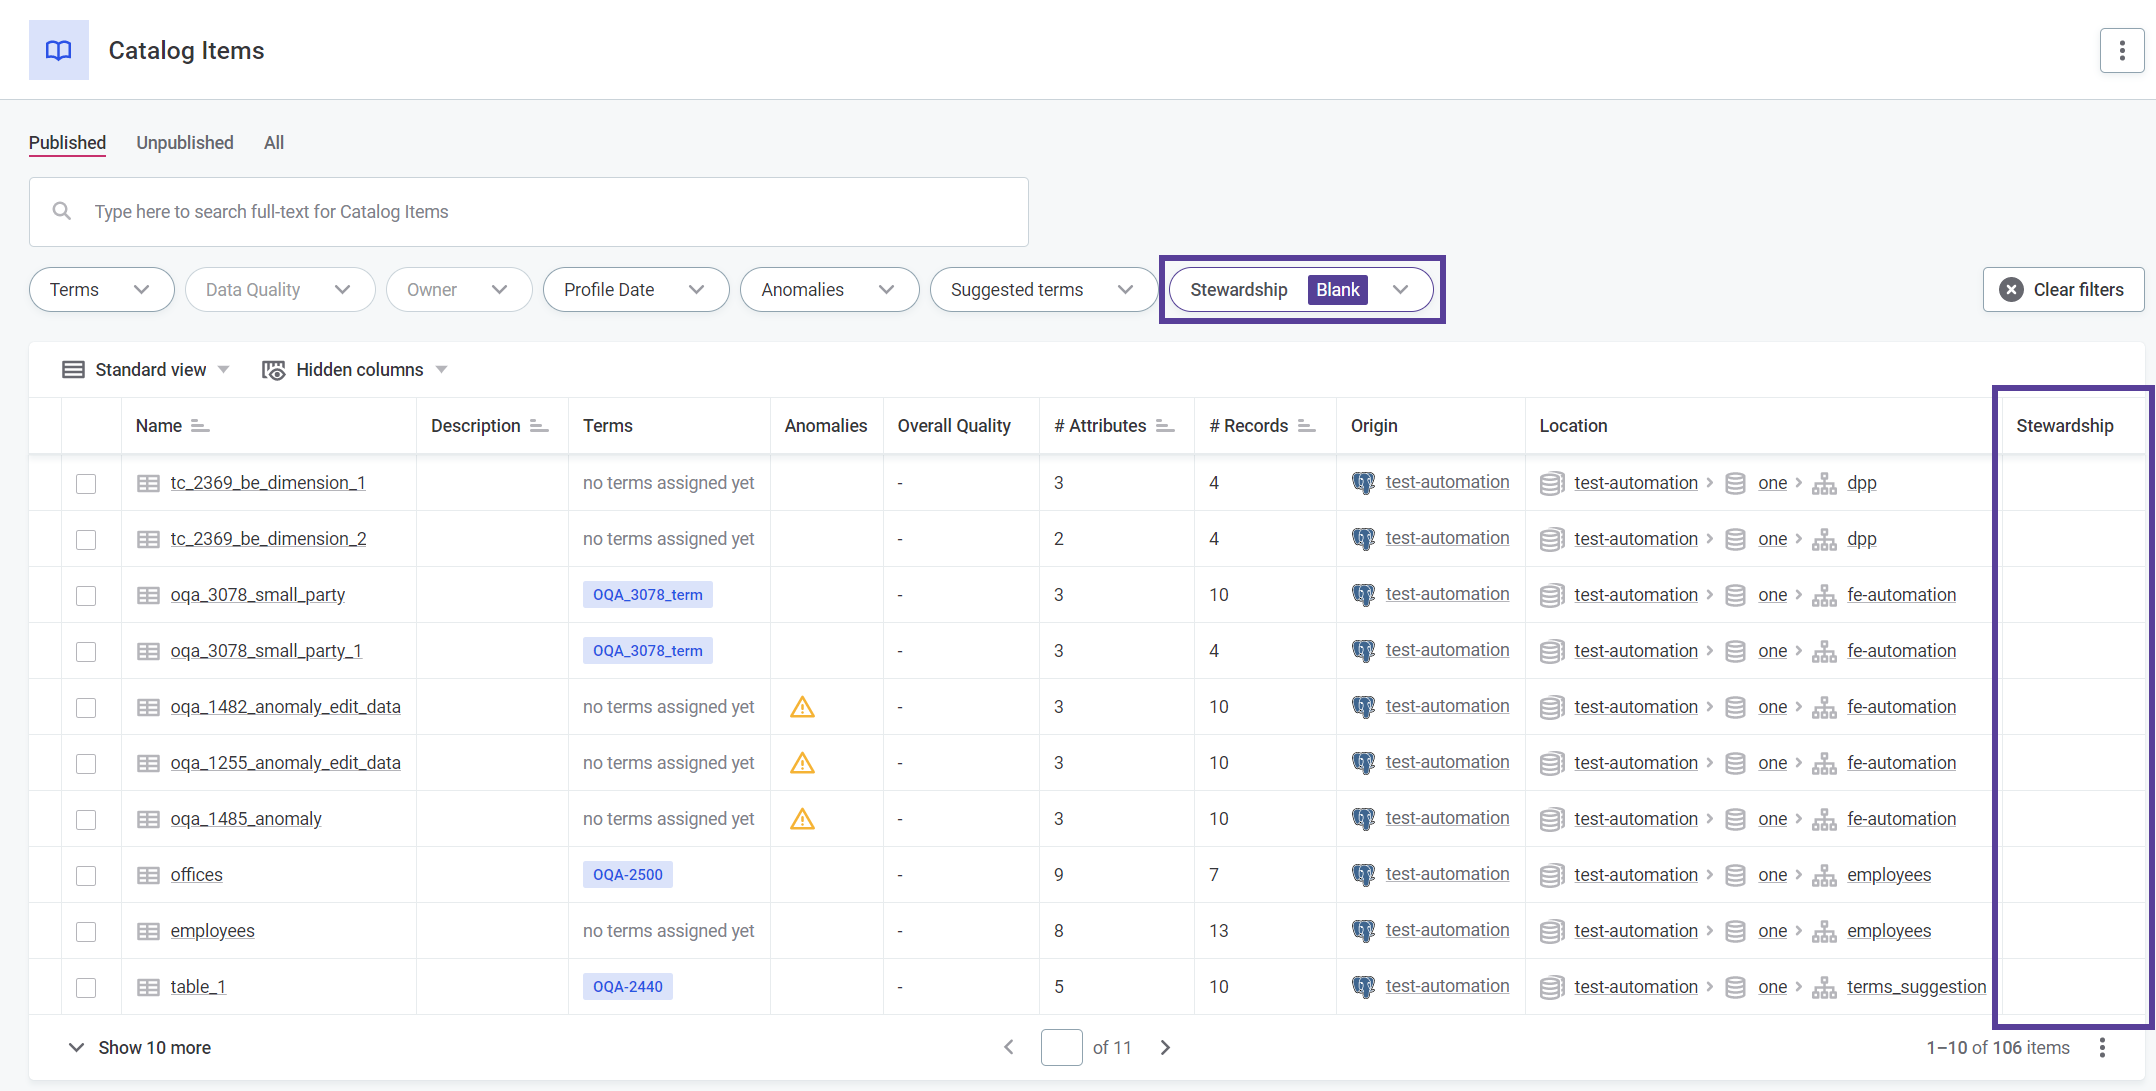
Task: Switch to the Unpublished tab
Action: click(185, 143)
